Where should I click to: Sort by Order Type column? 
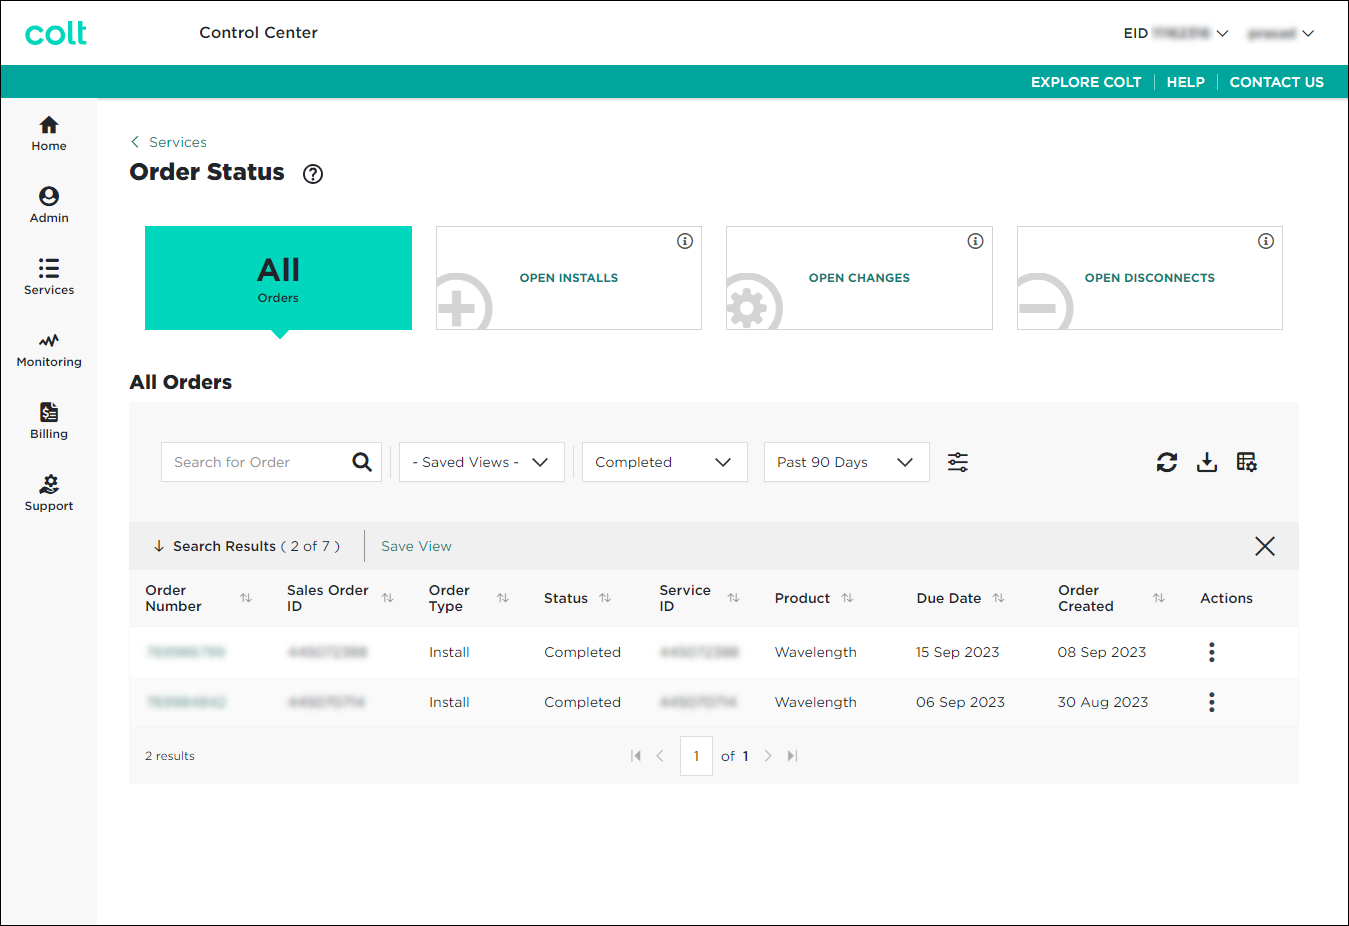pyautogui.click(x=503, y=598)
